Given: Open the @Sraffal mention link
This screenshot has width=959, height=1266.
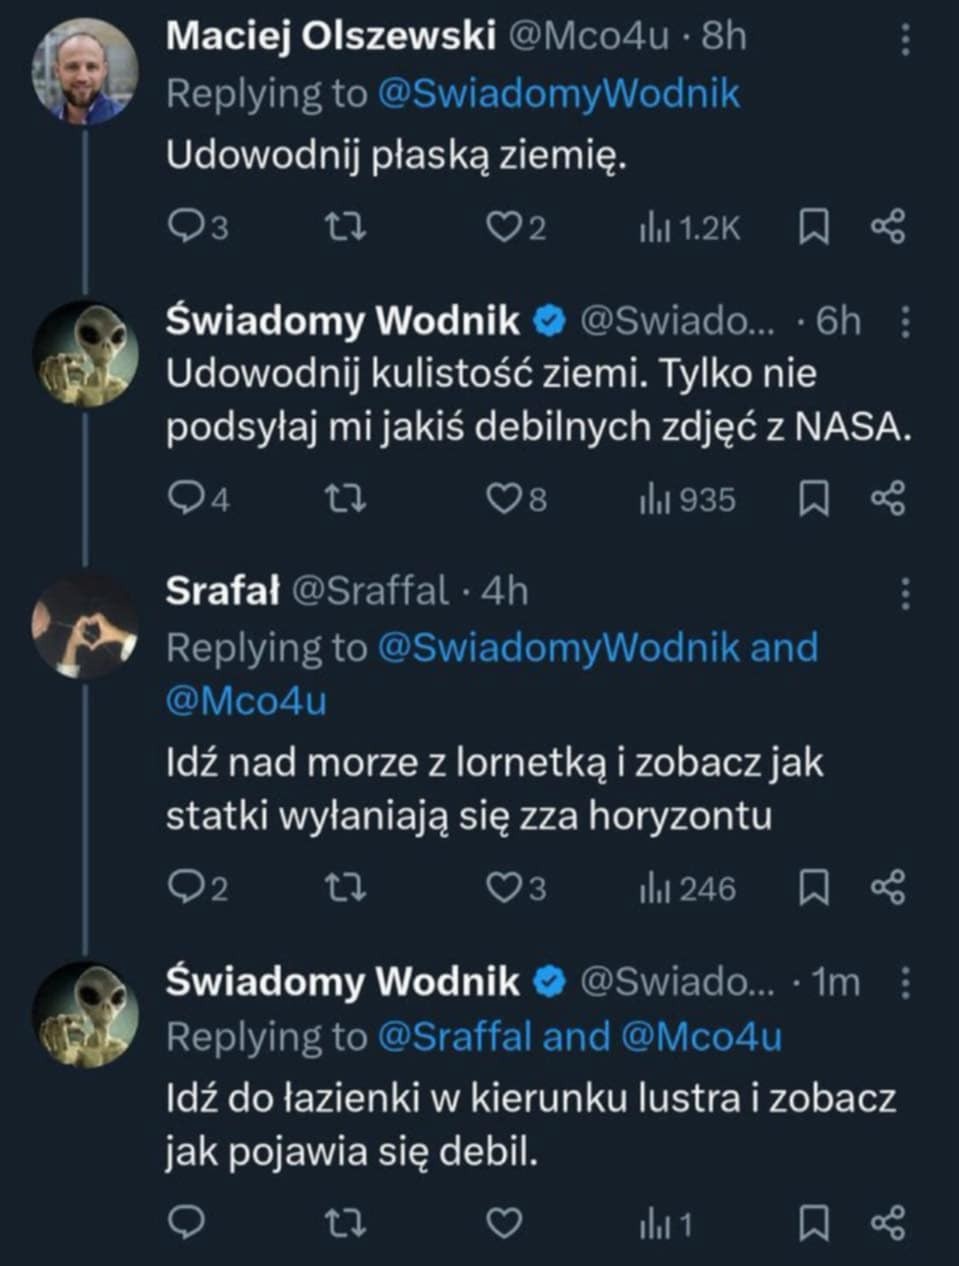Looking at the screenshot, I should pos(455,1037).
